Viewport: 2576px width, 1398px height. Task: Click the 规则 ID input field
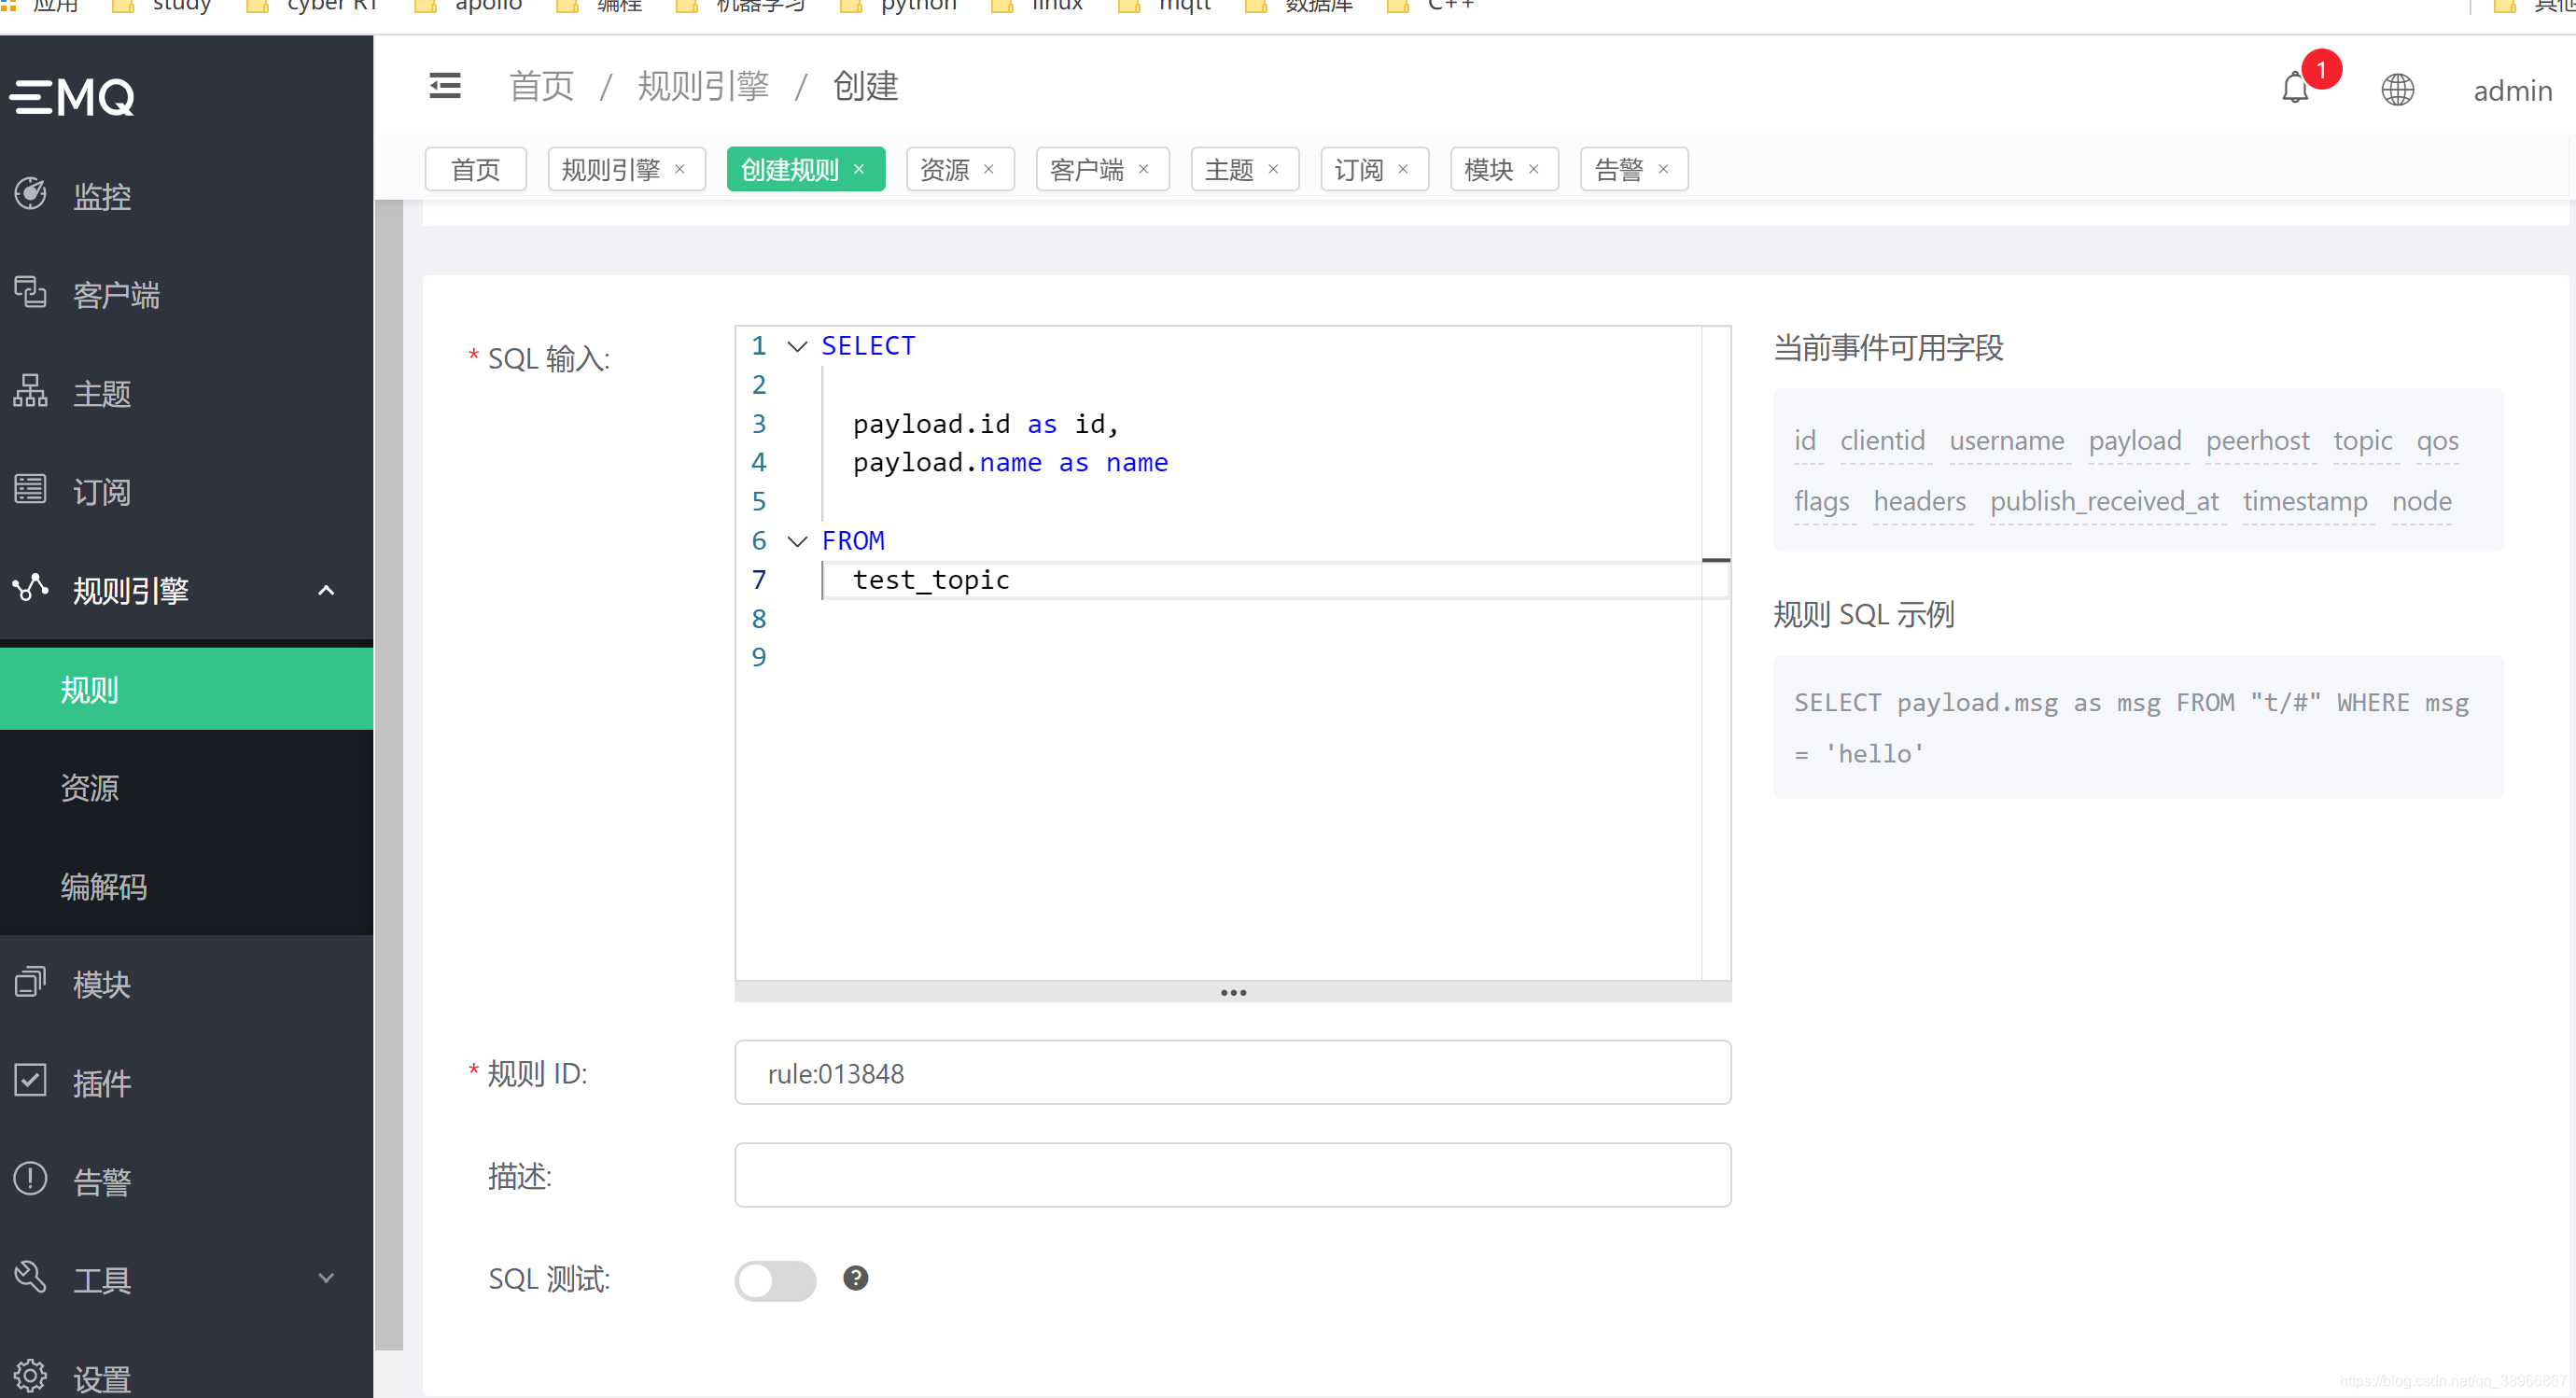pyautogui.click(x=1231, y=1073)
